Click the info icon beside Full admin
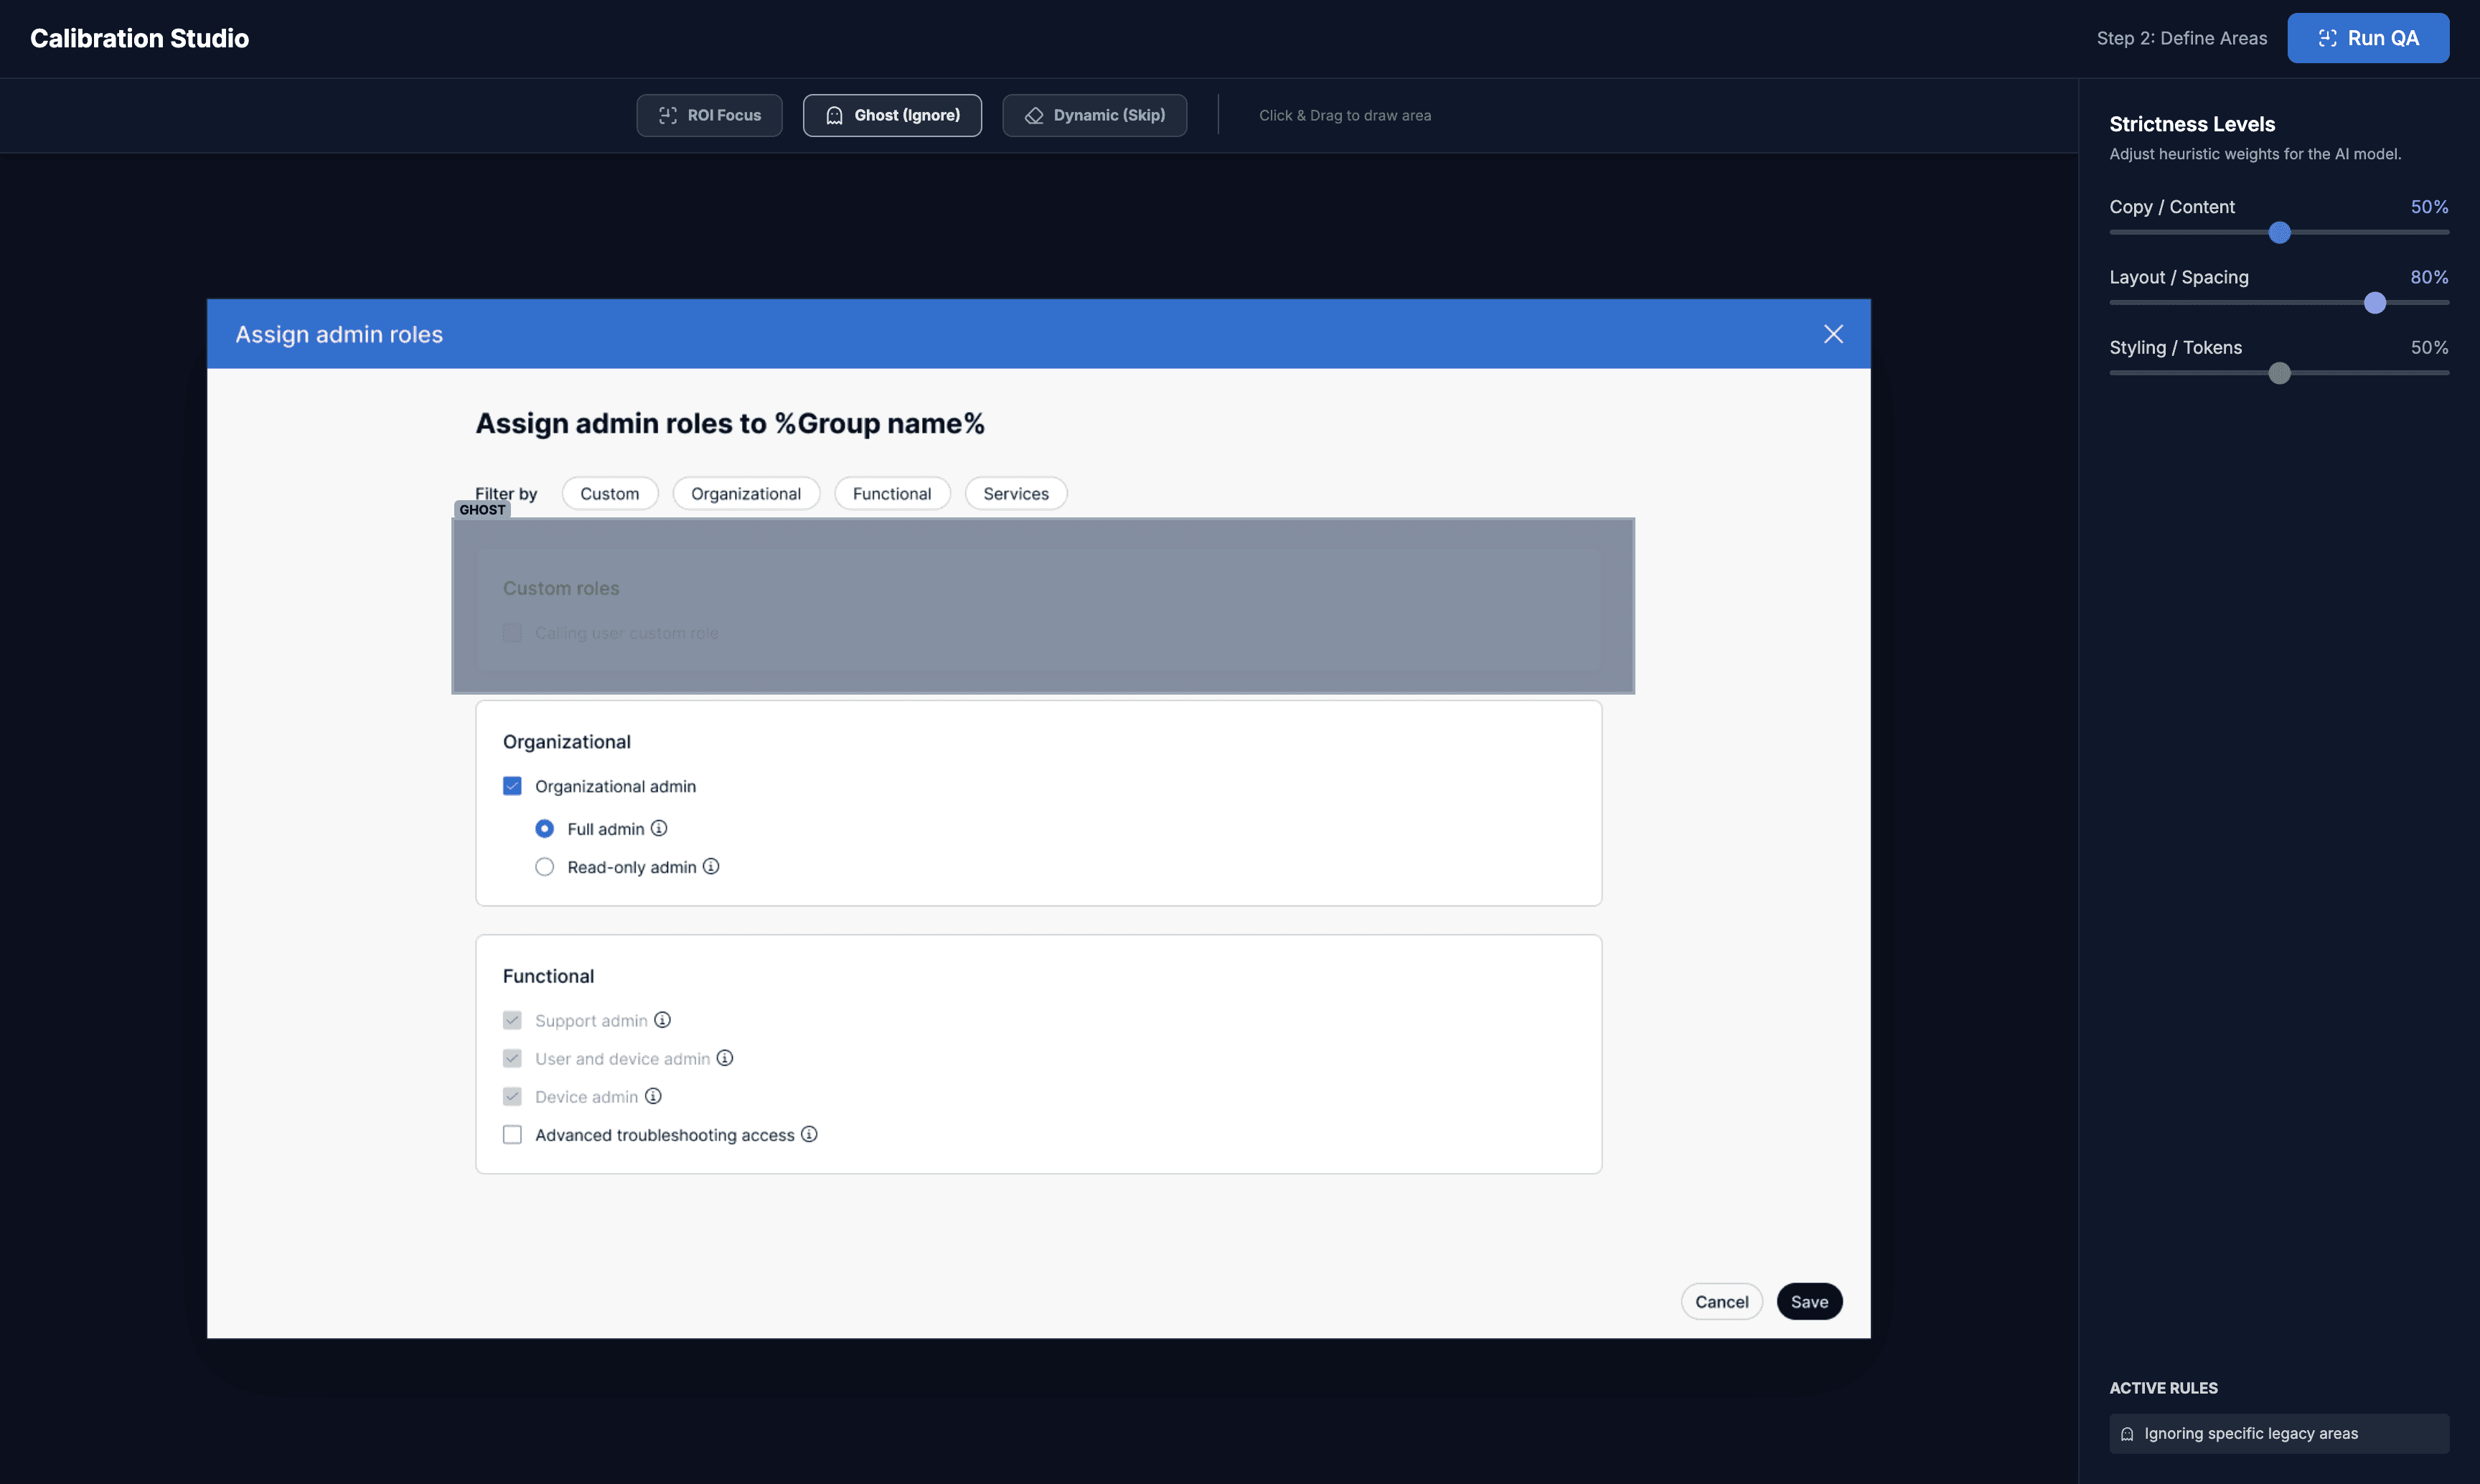Screen dimensions: 2480x1484 point(659,828)
